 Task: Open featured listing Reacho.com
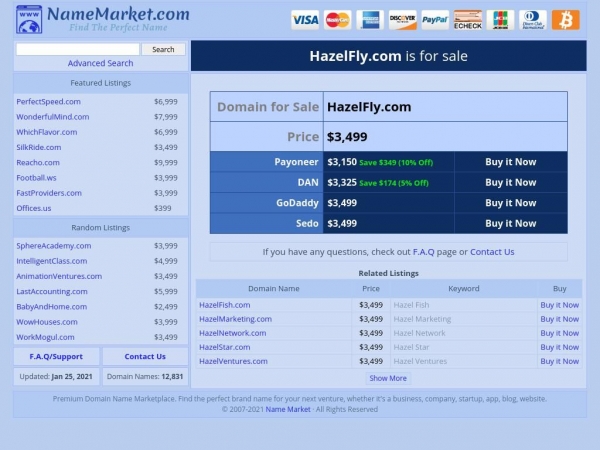(38, 163)
